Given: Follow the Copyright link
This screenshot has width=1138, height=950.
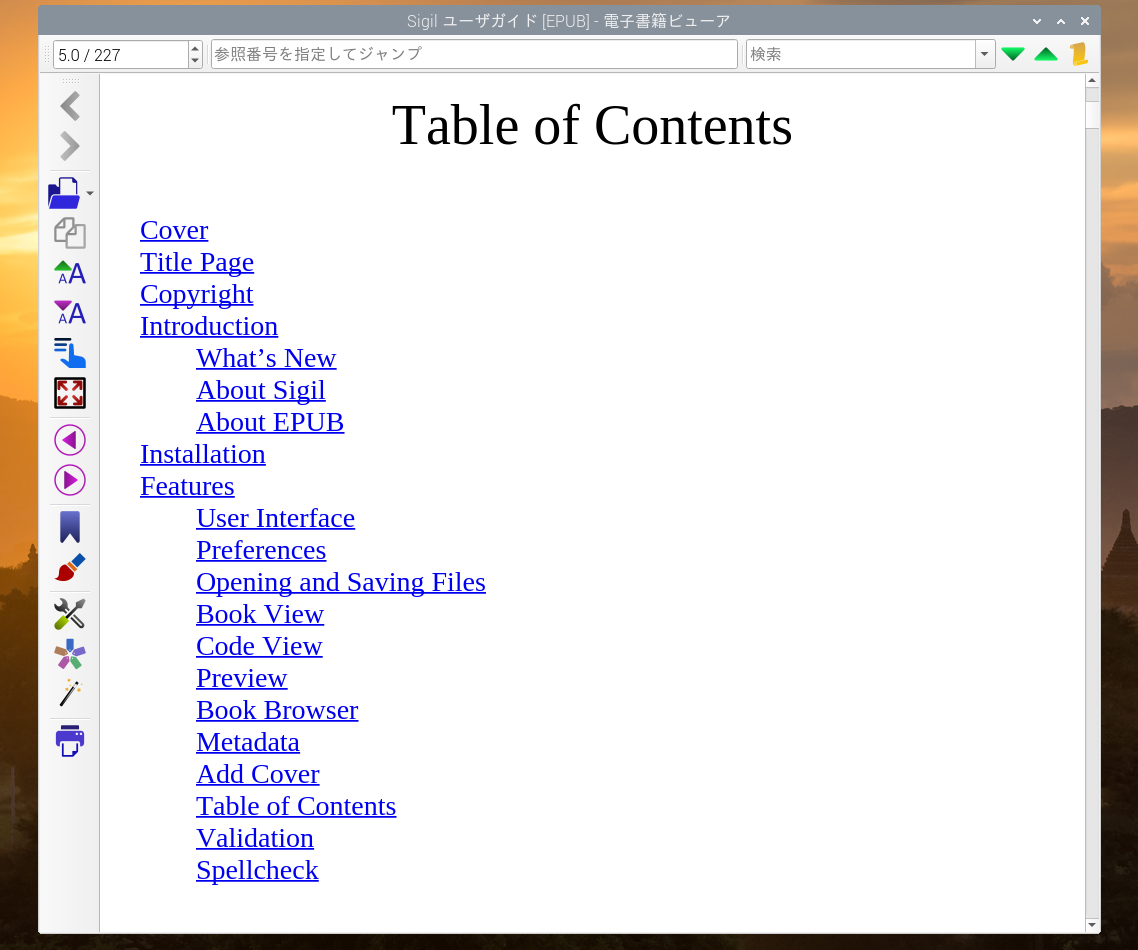Looking at the screenshot, I should [197, 294].
